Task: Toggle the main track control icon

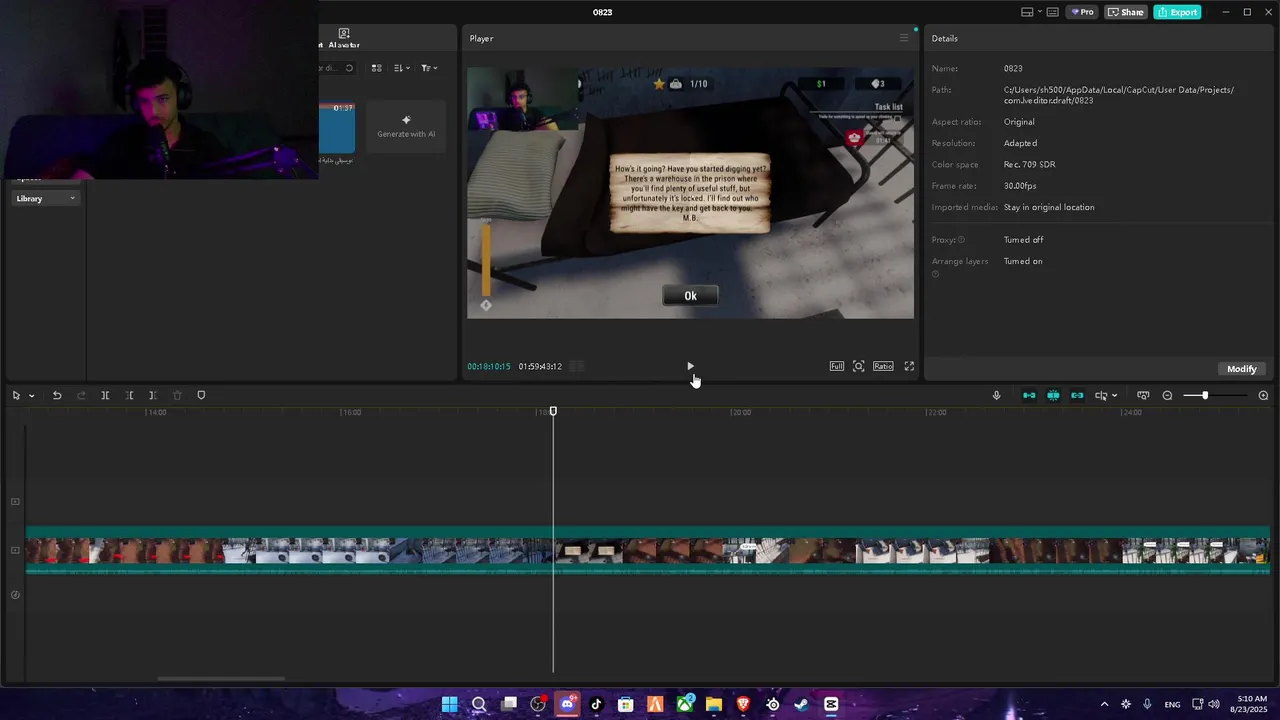Action: coord(15,550)
